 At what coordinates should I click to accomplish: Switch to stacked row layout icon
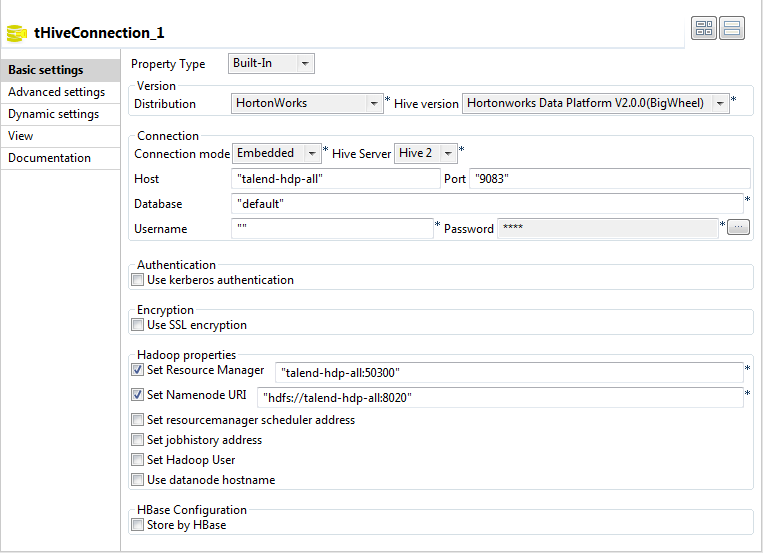tap(732, 29)
